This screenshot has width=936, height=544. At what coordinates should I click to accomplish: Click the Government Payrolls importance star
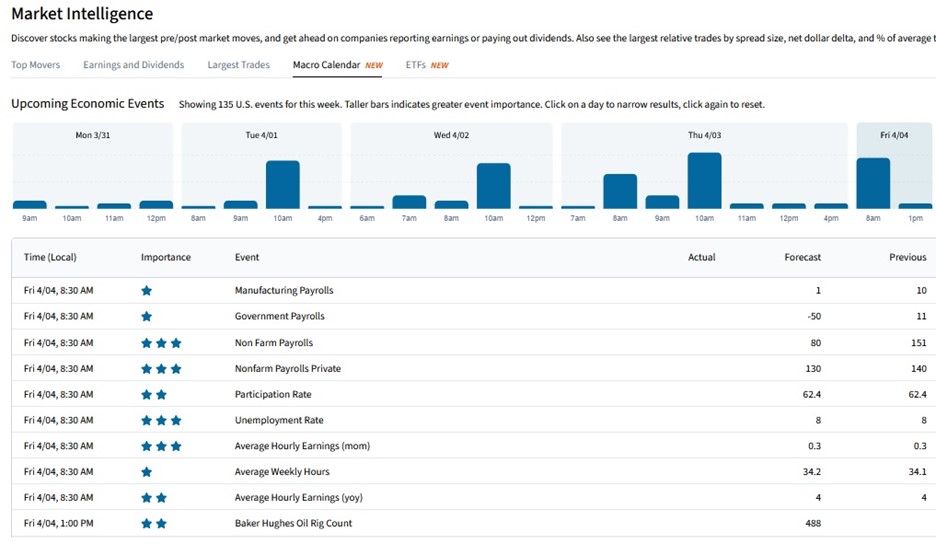click(x=146, y=316)
